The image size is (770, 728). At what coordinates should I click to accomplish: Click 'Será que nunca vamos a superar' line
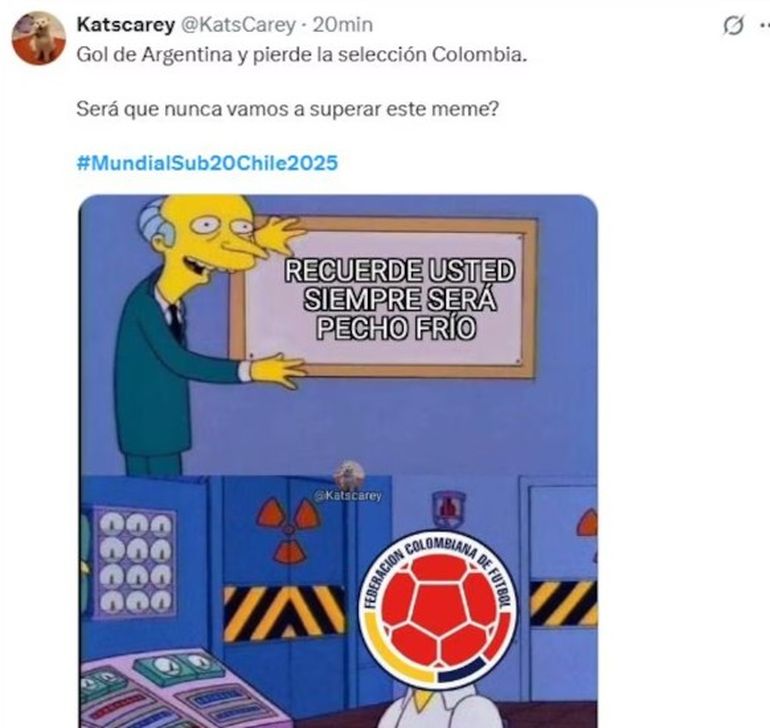click(287, 109)
